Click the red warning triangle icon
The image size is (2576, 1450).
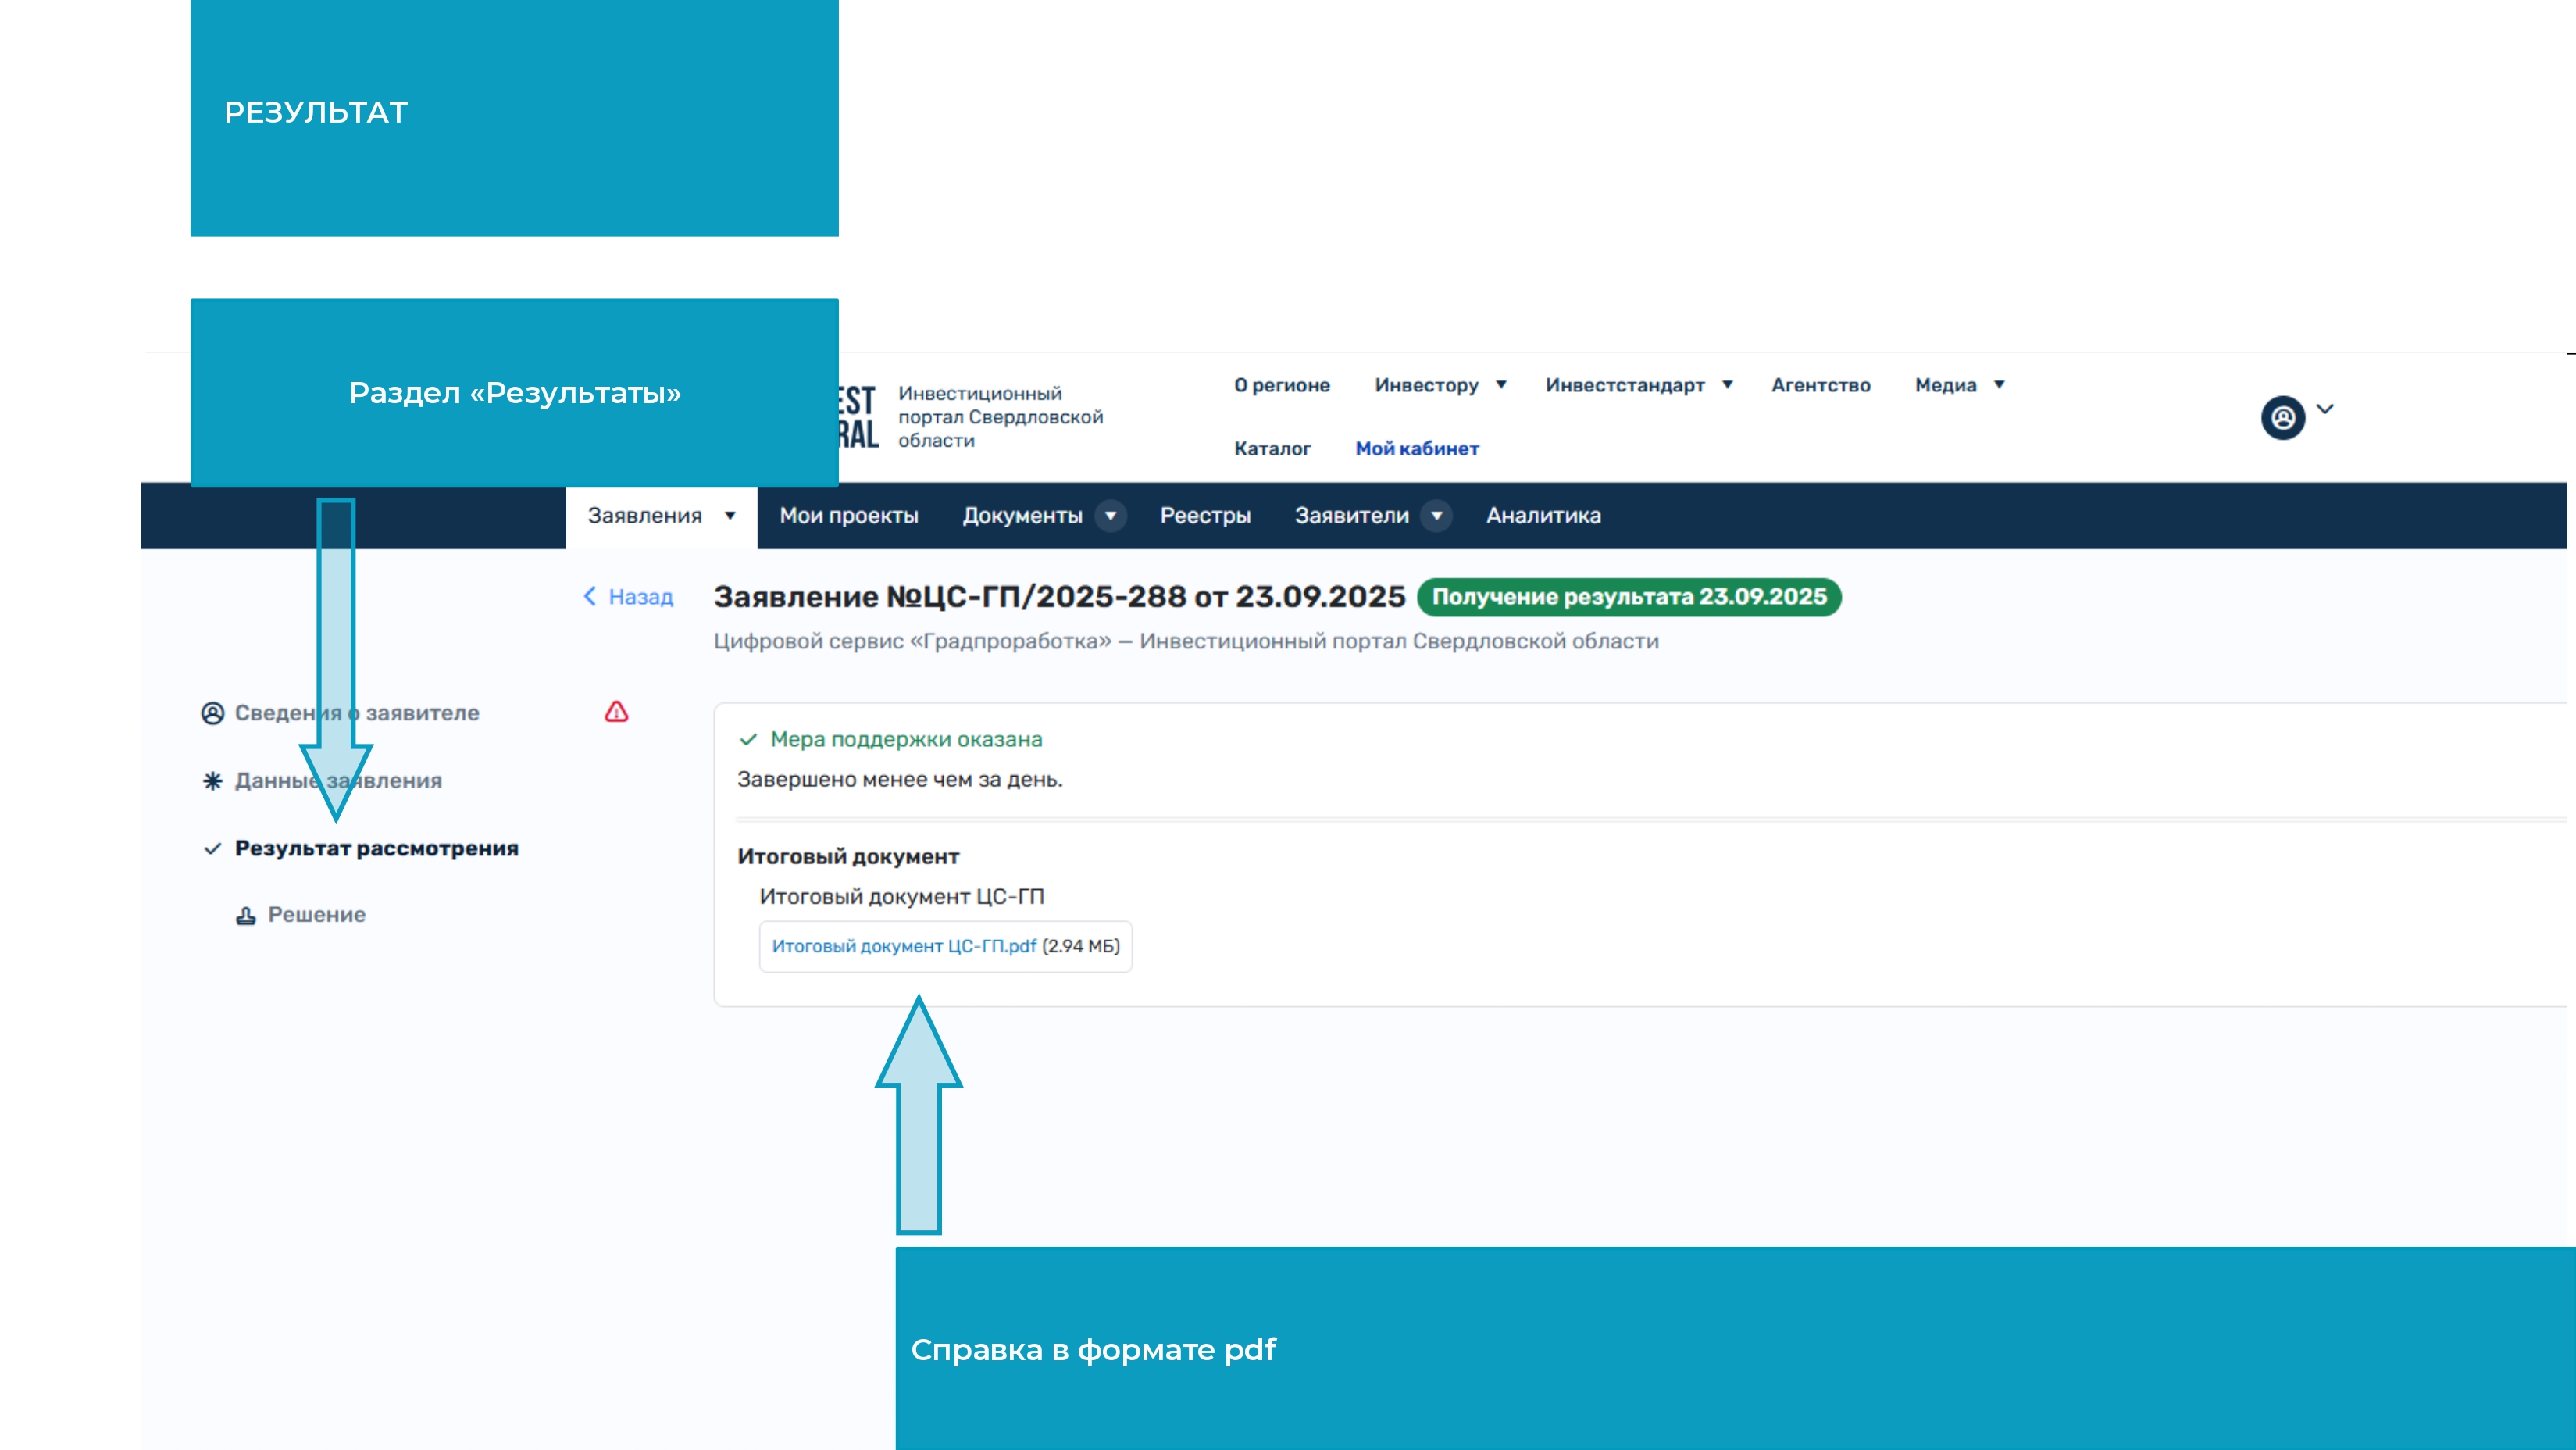[616, 712]
